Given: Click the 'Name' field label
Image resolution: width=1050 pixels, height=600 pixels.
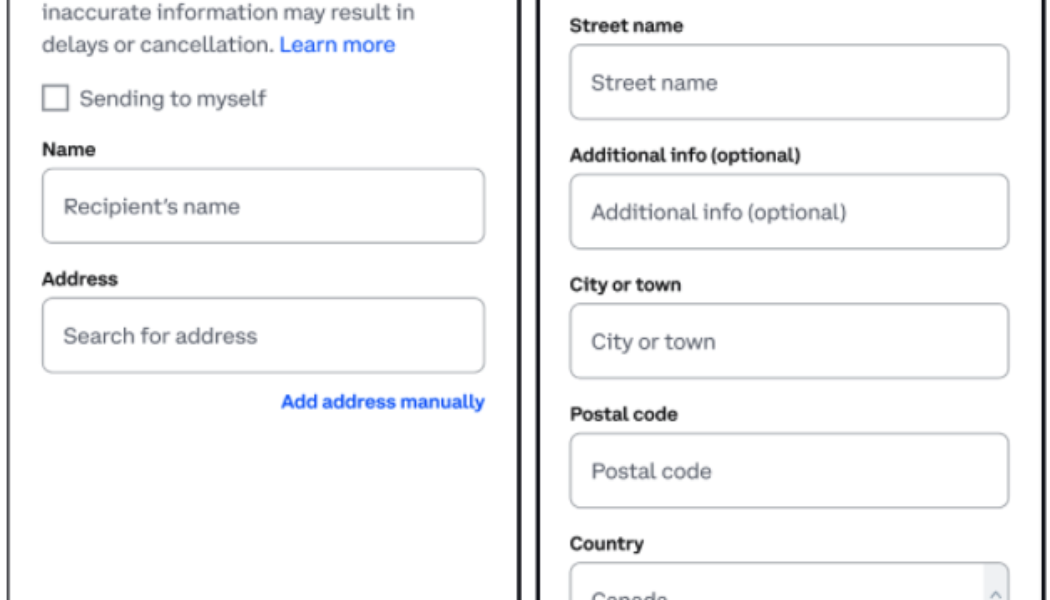Looking at the screenshot, I should click(x=69, y=150).
